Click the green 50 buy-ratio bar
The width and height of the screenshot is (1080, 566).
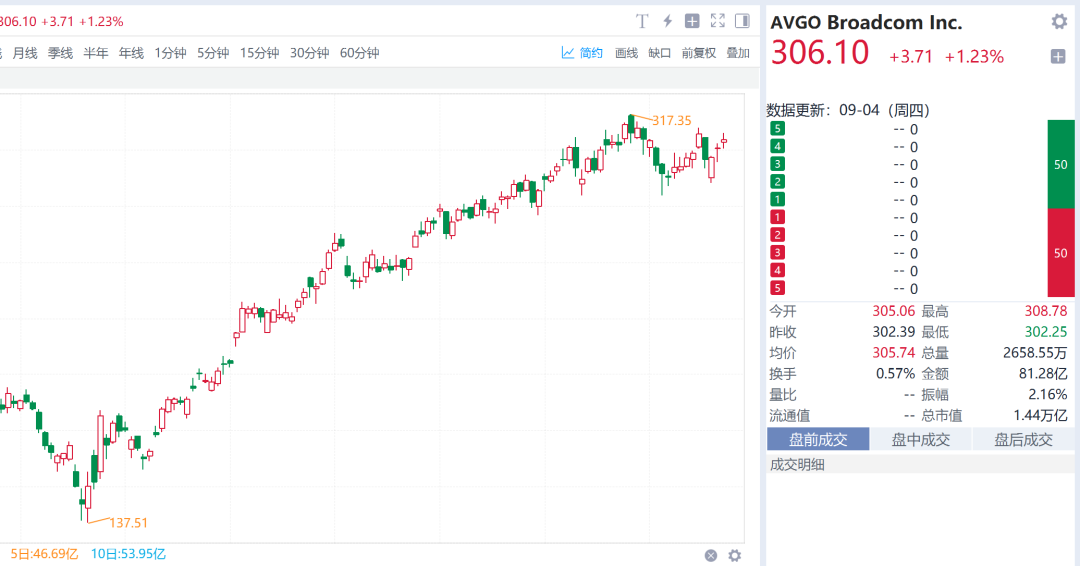[1061, 164]
